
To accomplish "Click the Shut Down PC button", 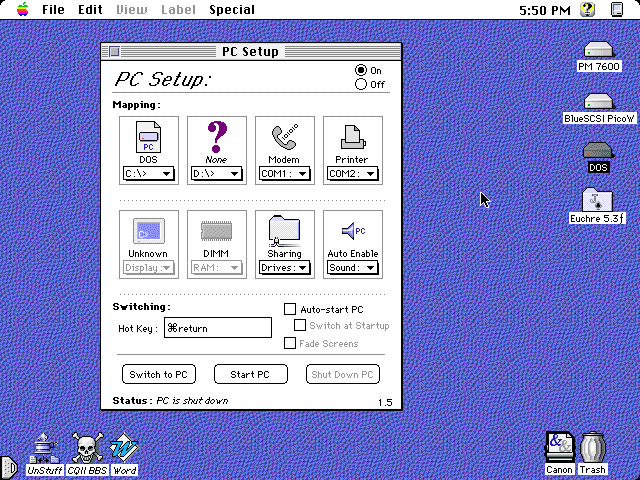I will pos(343,374).
